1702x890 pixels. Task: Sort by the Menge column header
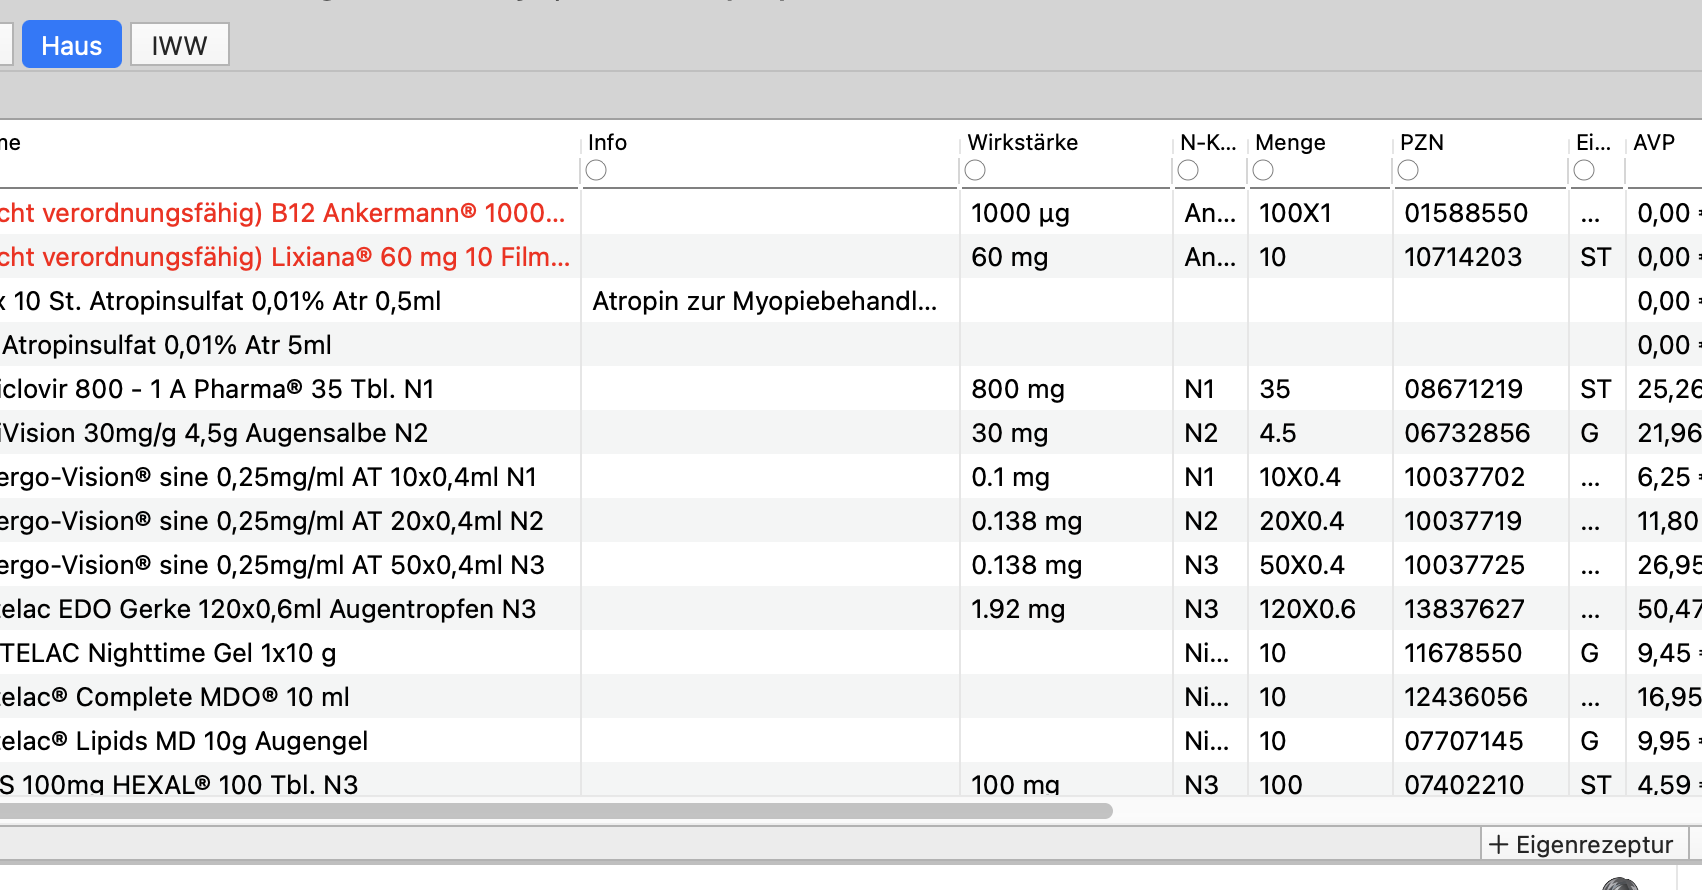(x=1291, y=142)
